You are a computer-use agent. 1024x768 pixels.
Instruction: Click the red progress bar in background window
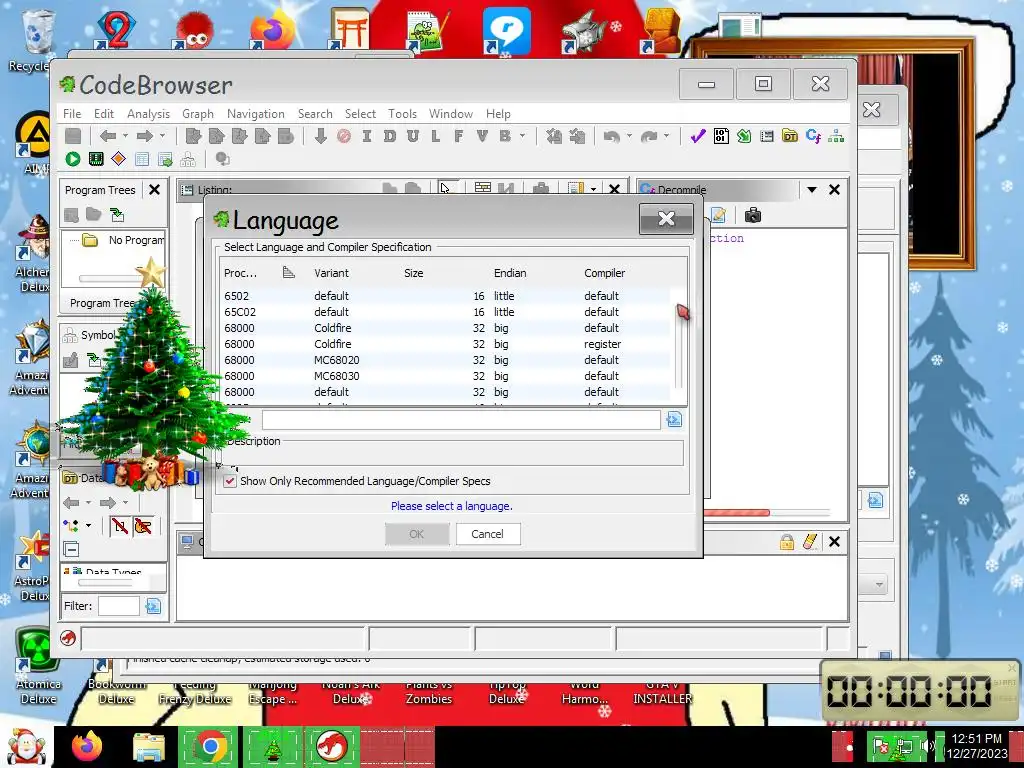tap(737, 513)
